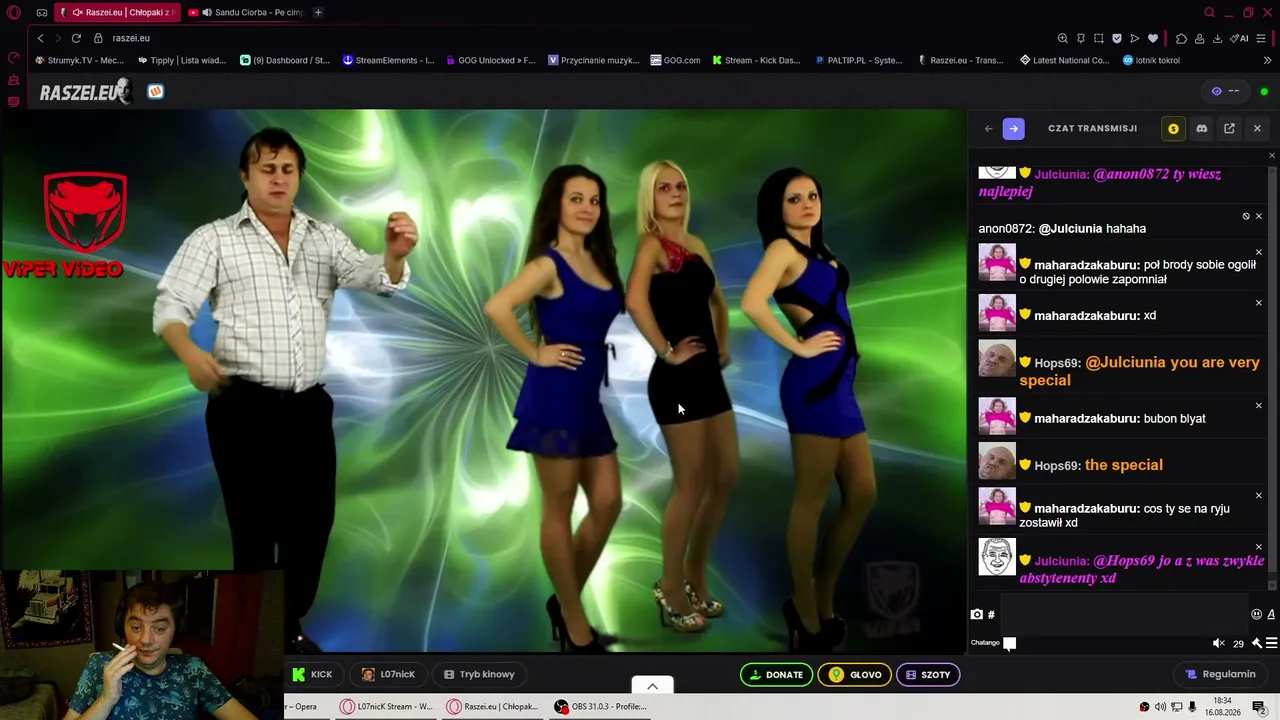
Task: Attach an image with the camera icon
Action: pos(977,614)
